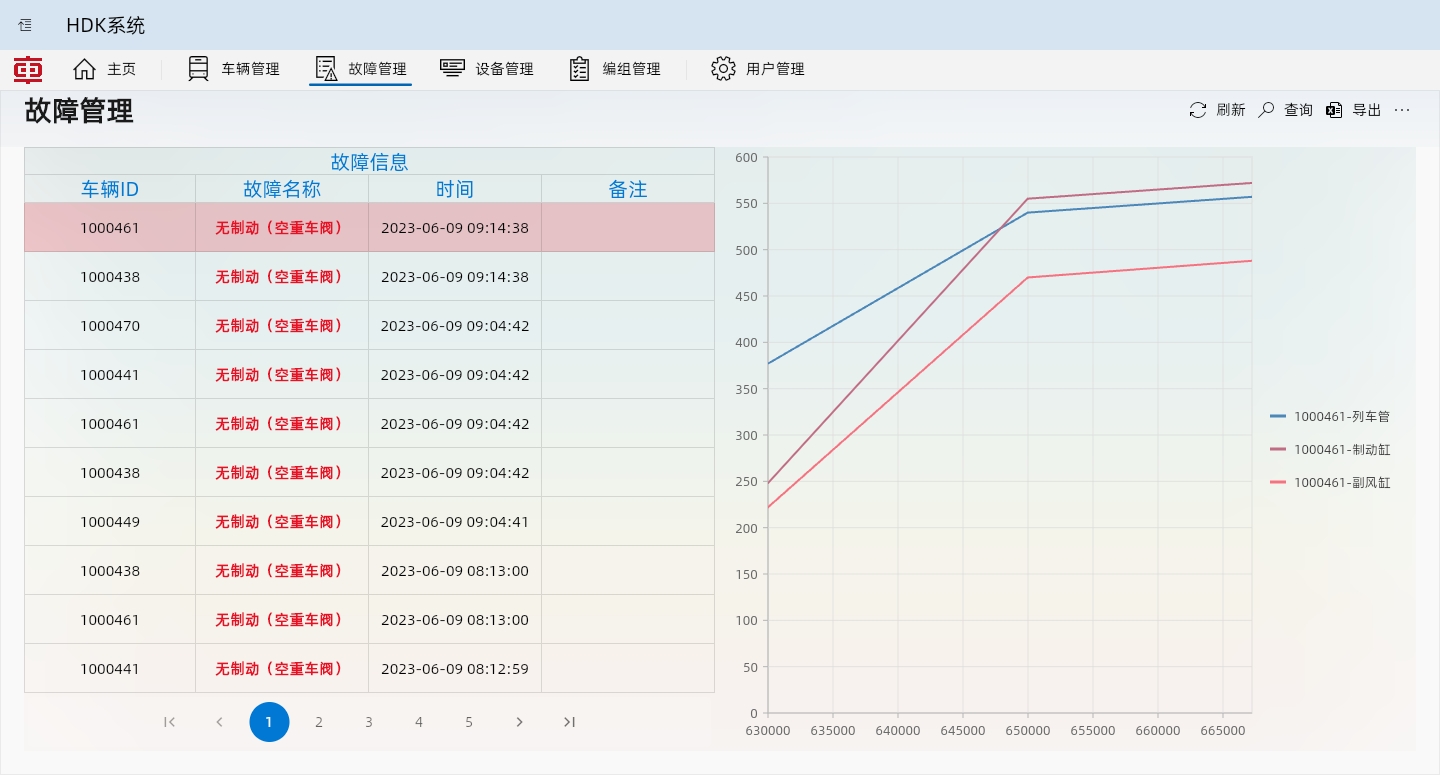Image resolution: width=1440 pixels, height=775 pixels.
Task: Click the device icon for 设备管理
Action: click(x=452, y=68)
